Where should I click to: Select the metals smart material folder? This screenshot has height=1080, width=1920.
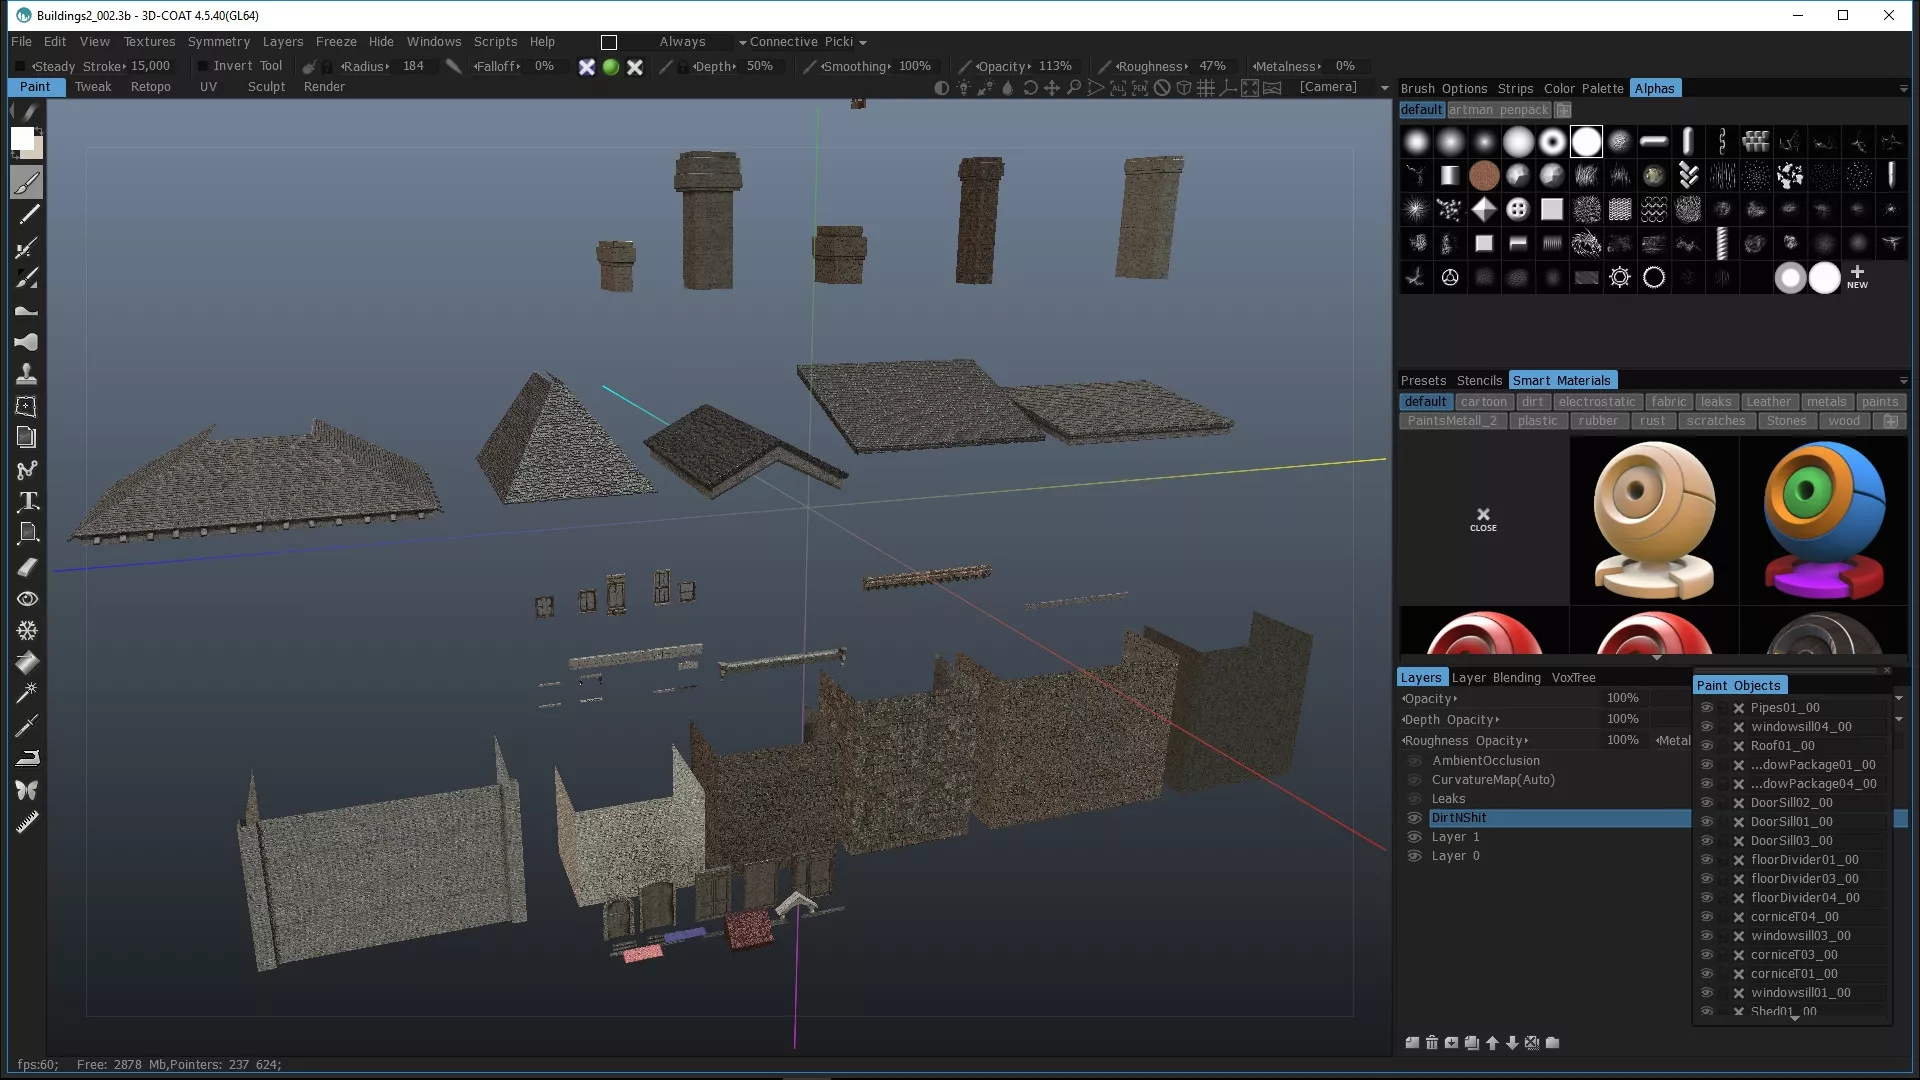1826,402
